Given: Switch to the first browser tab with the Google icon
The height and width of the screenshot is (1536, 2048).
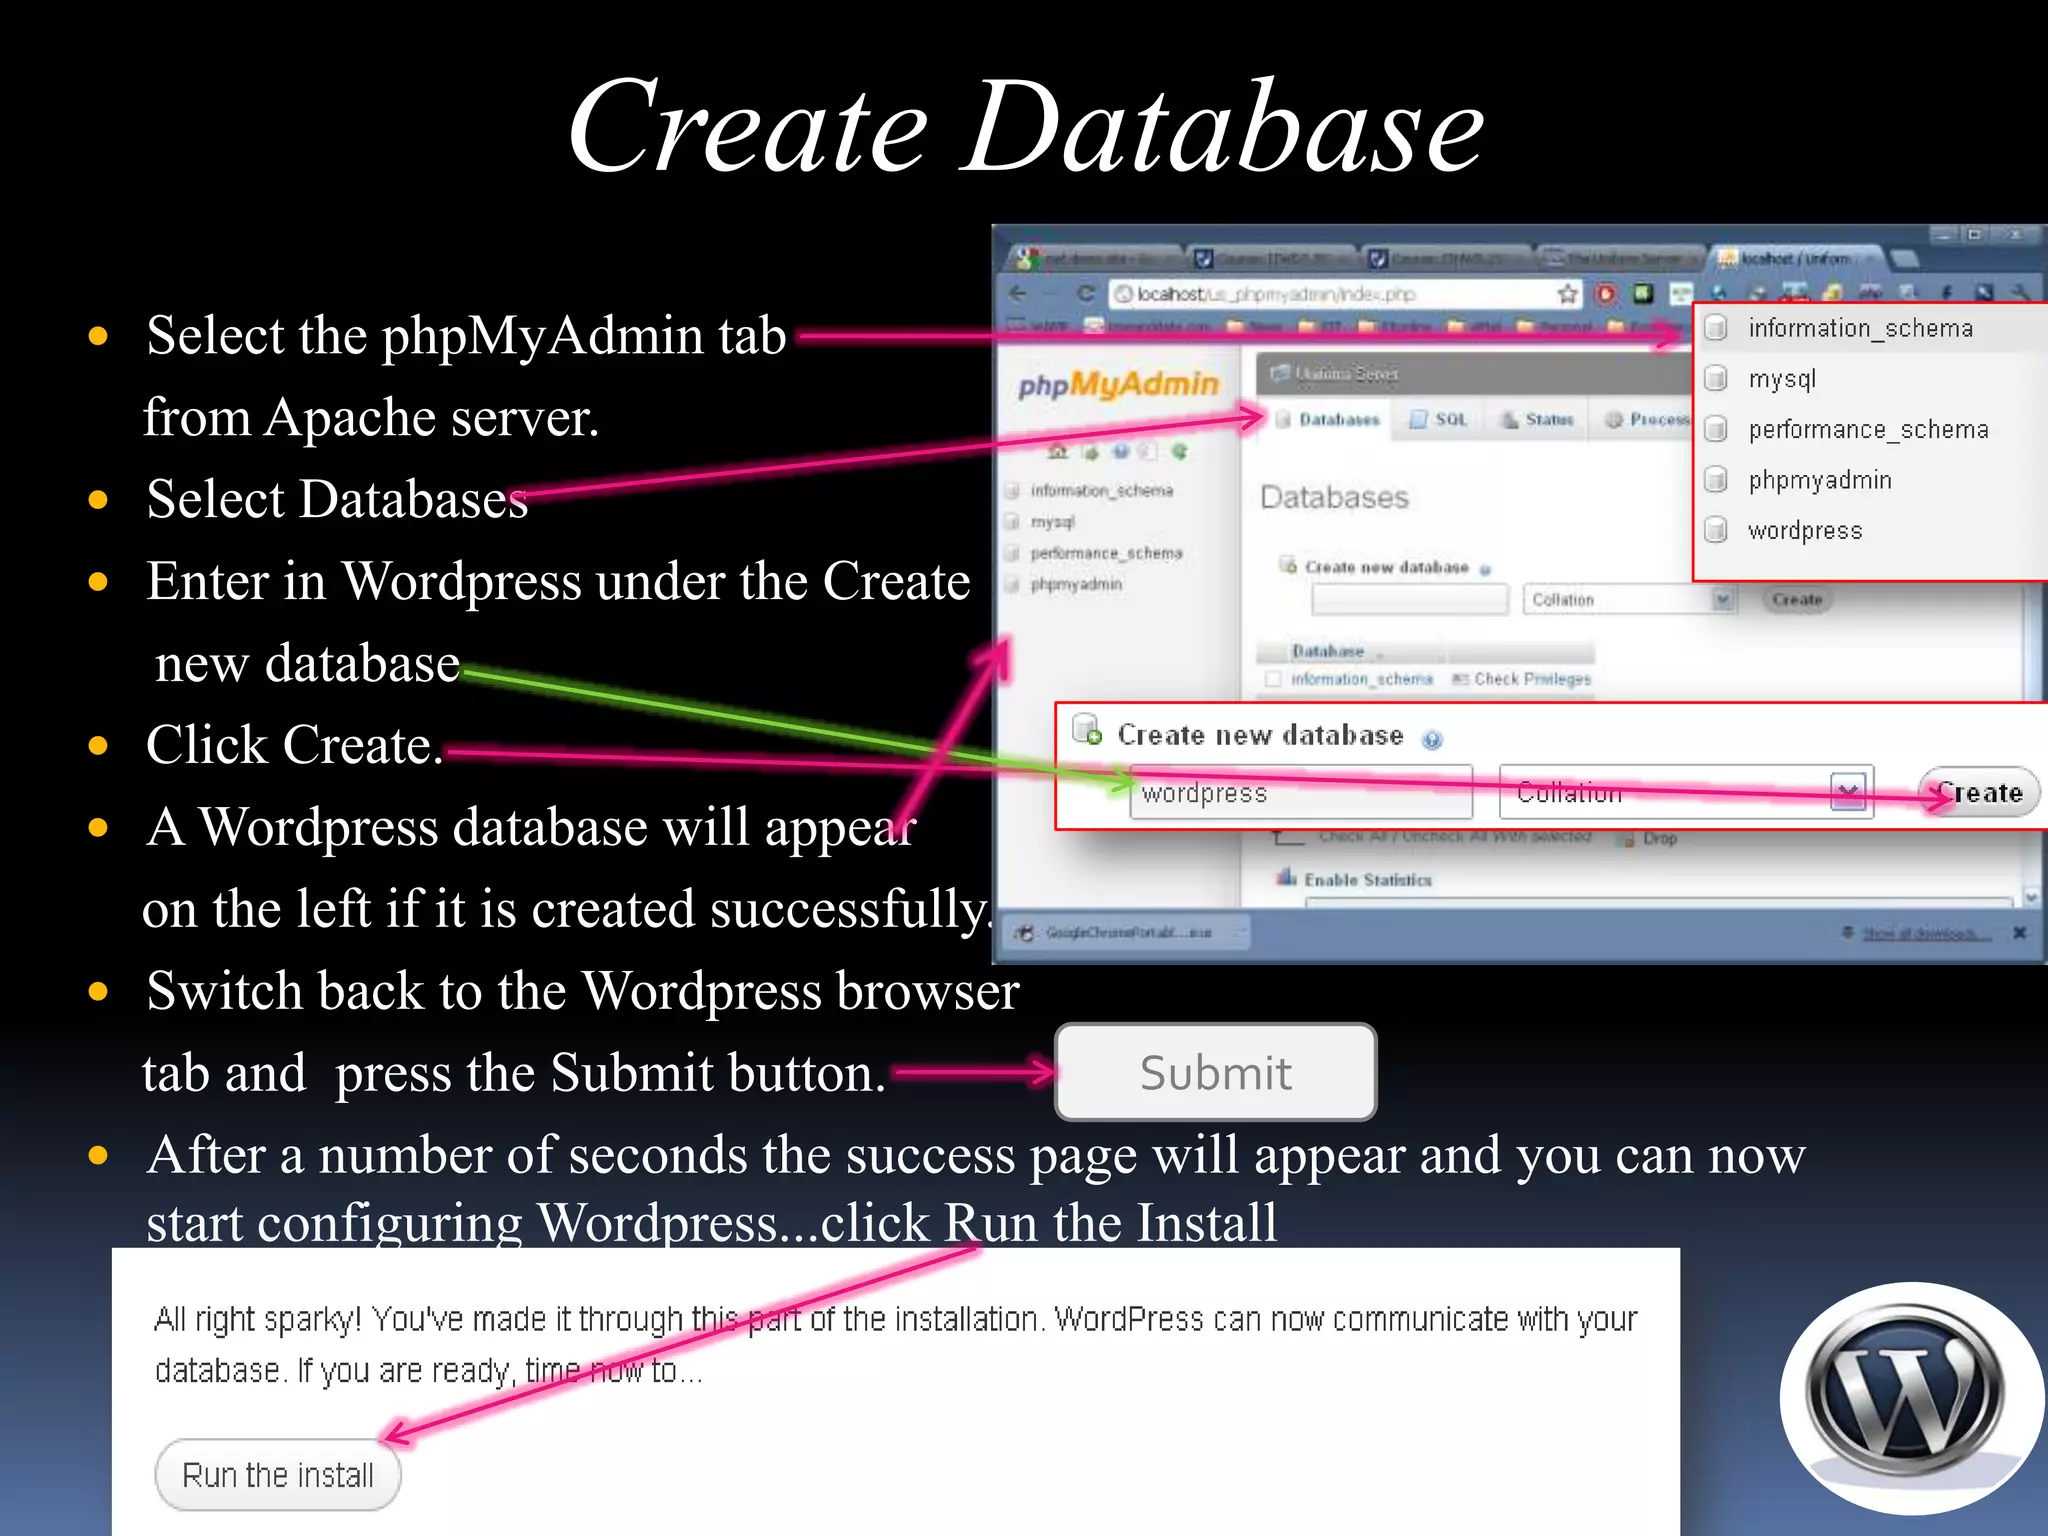Looking at the screenshot, I should [1093, 258].
